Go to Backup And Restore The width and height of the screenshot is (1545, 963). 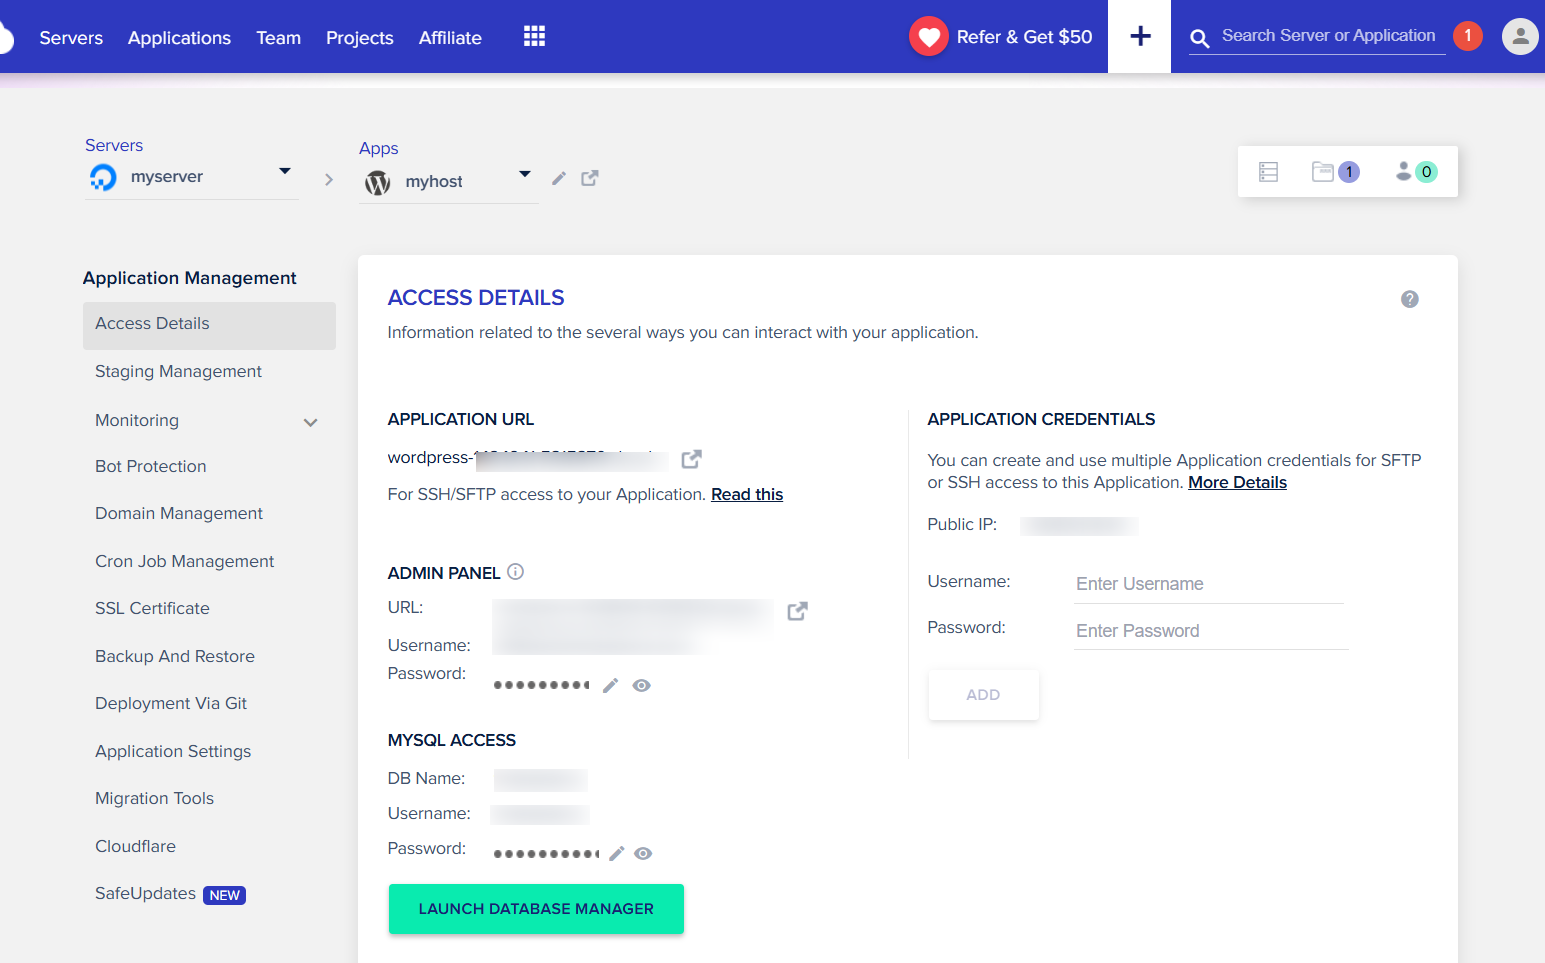[x=175, y=656]
